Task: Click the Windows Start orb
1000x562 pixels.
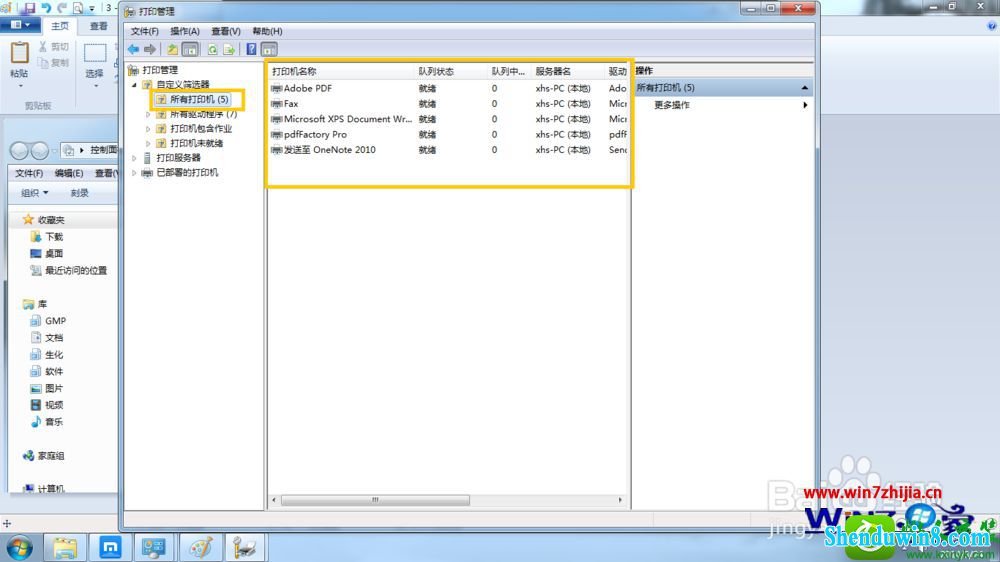Action: [x=19, y=548]
